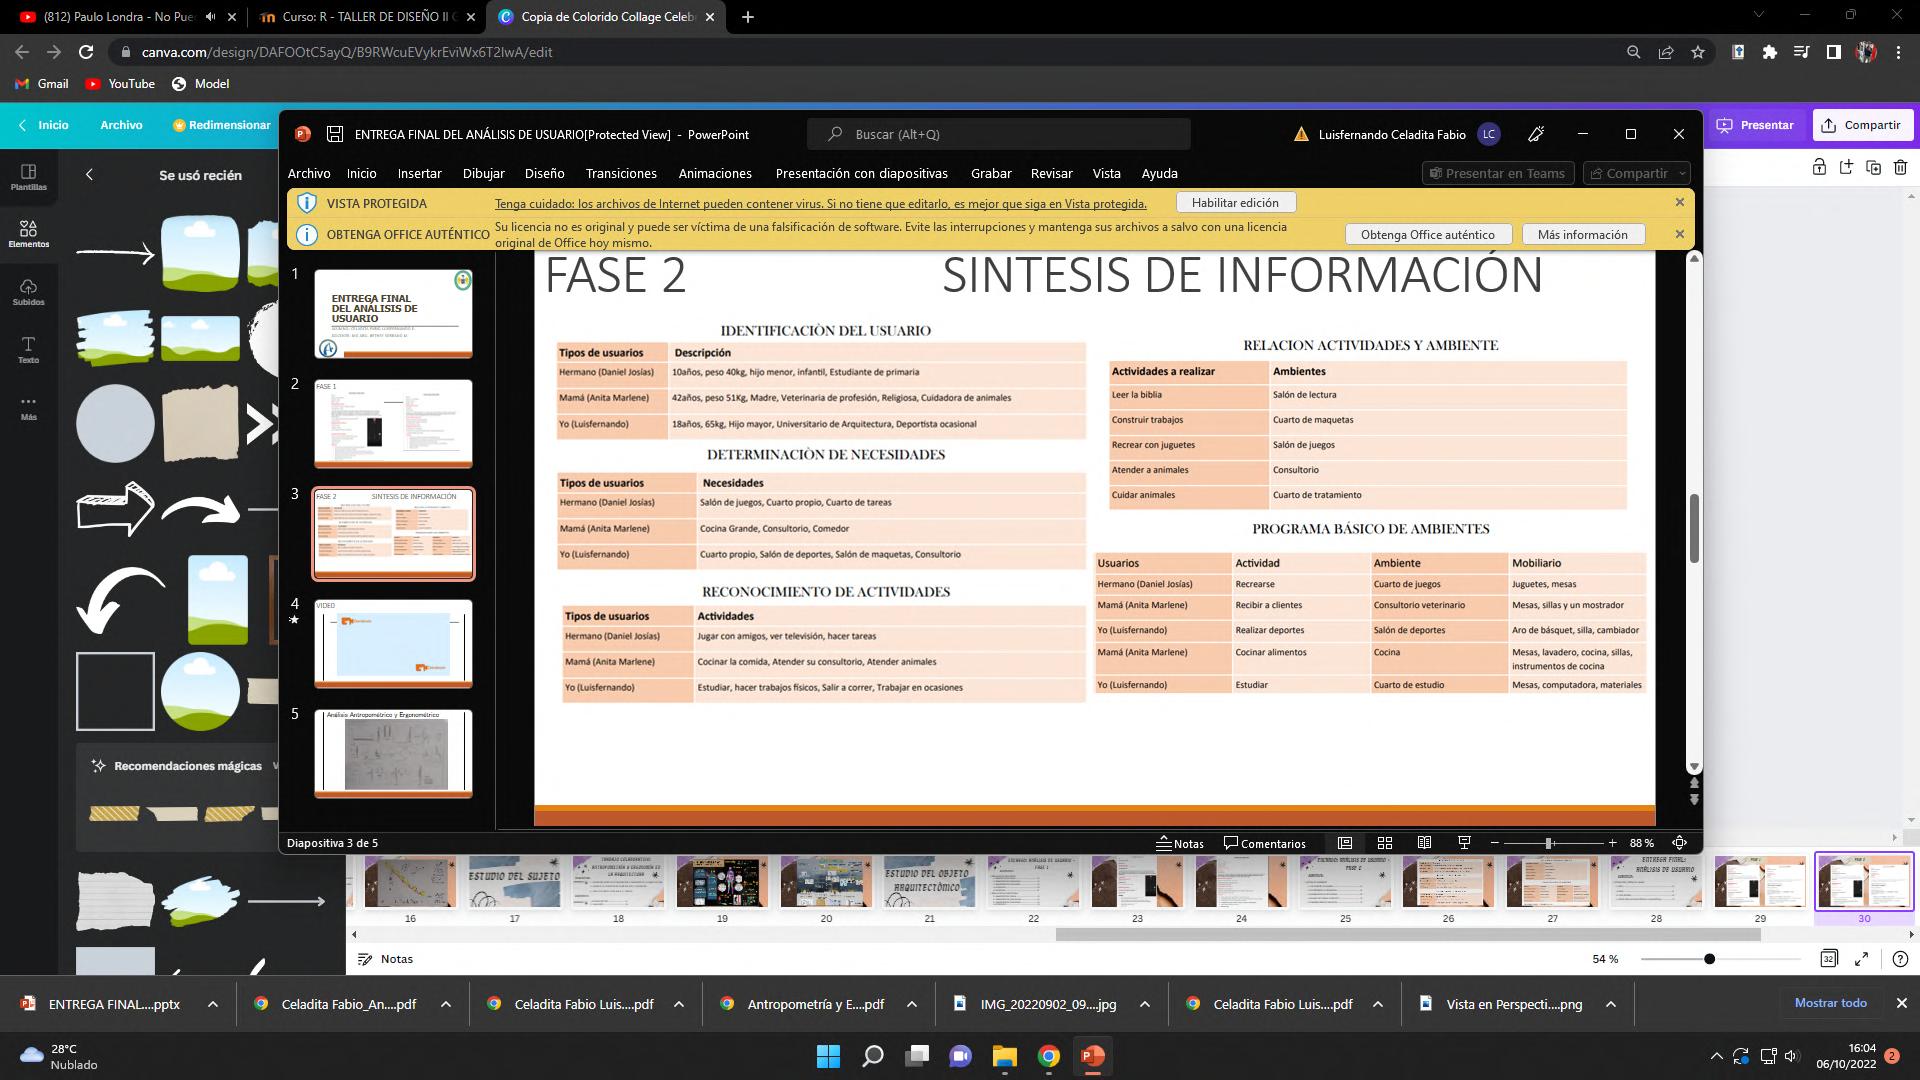Open Canva Texto tool
1920x1080 pixels.
pyautogui.click(x=28, y=349)
